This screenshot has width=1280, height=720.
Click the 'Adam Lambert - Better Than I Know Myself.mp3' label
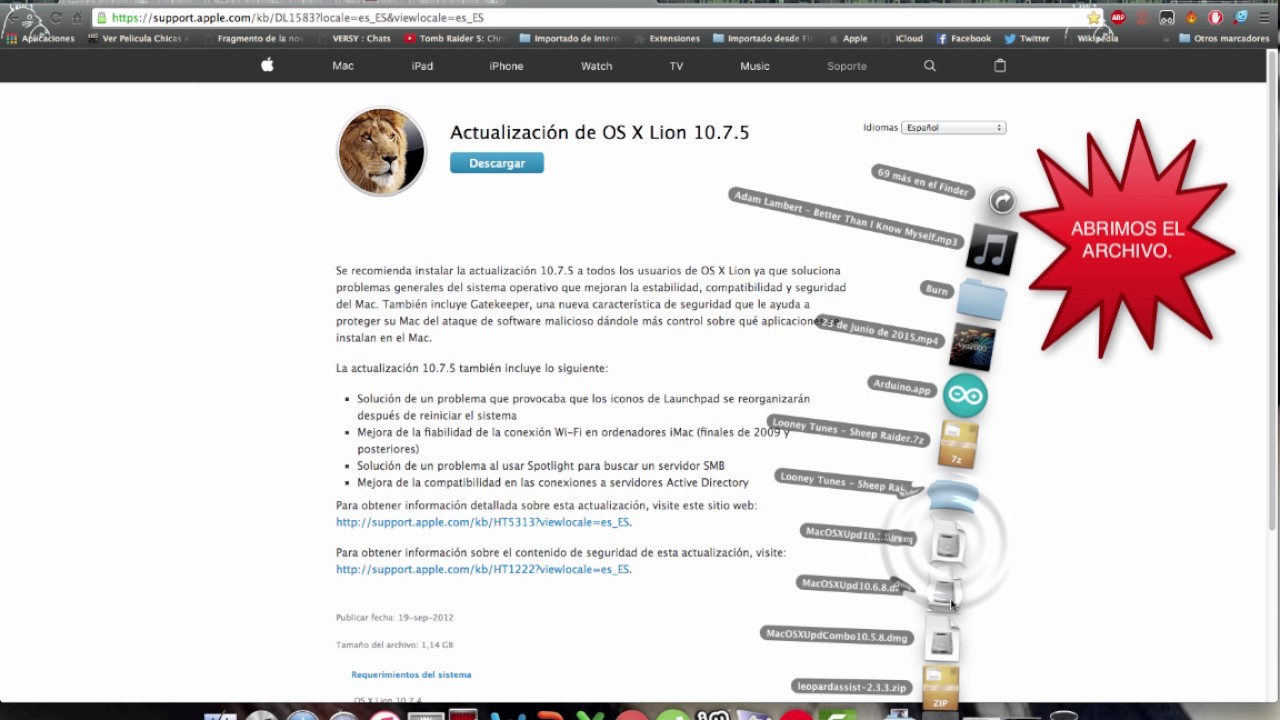[x=846, y=218]
